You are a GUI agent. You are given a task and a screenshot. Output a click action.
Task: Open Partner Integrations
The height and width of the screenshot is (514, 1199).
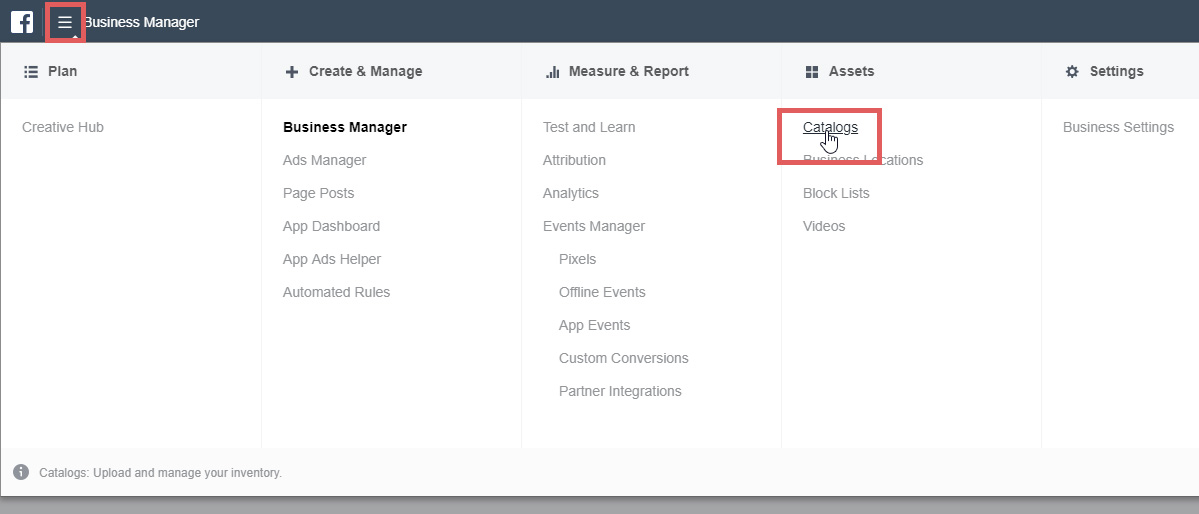click(x=620, y=390)
